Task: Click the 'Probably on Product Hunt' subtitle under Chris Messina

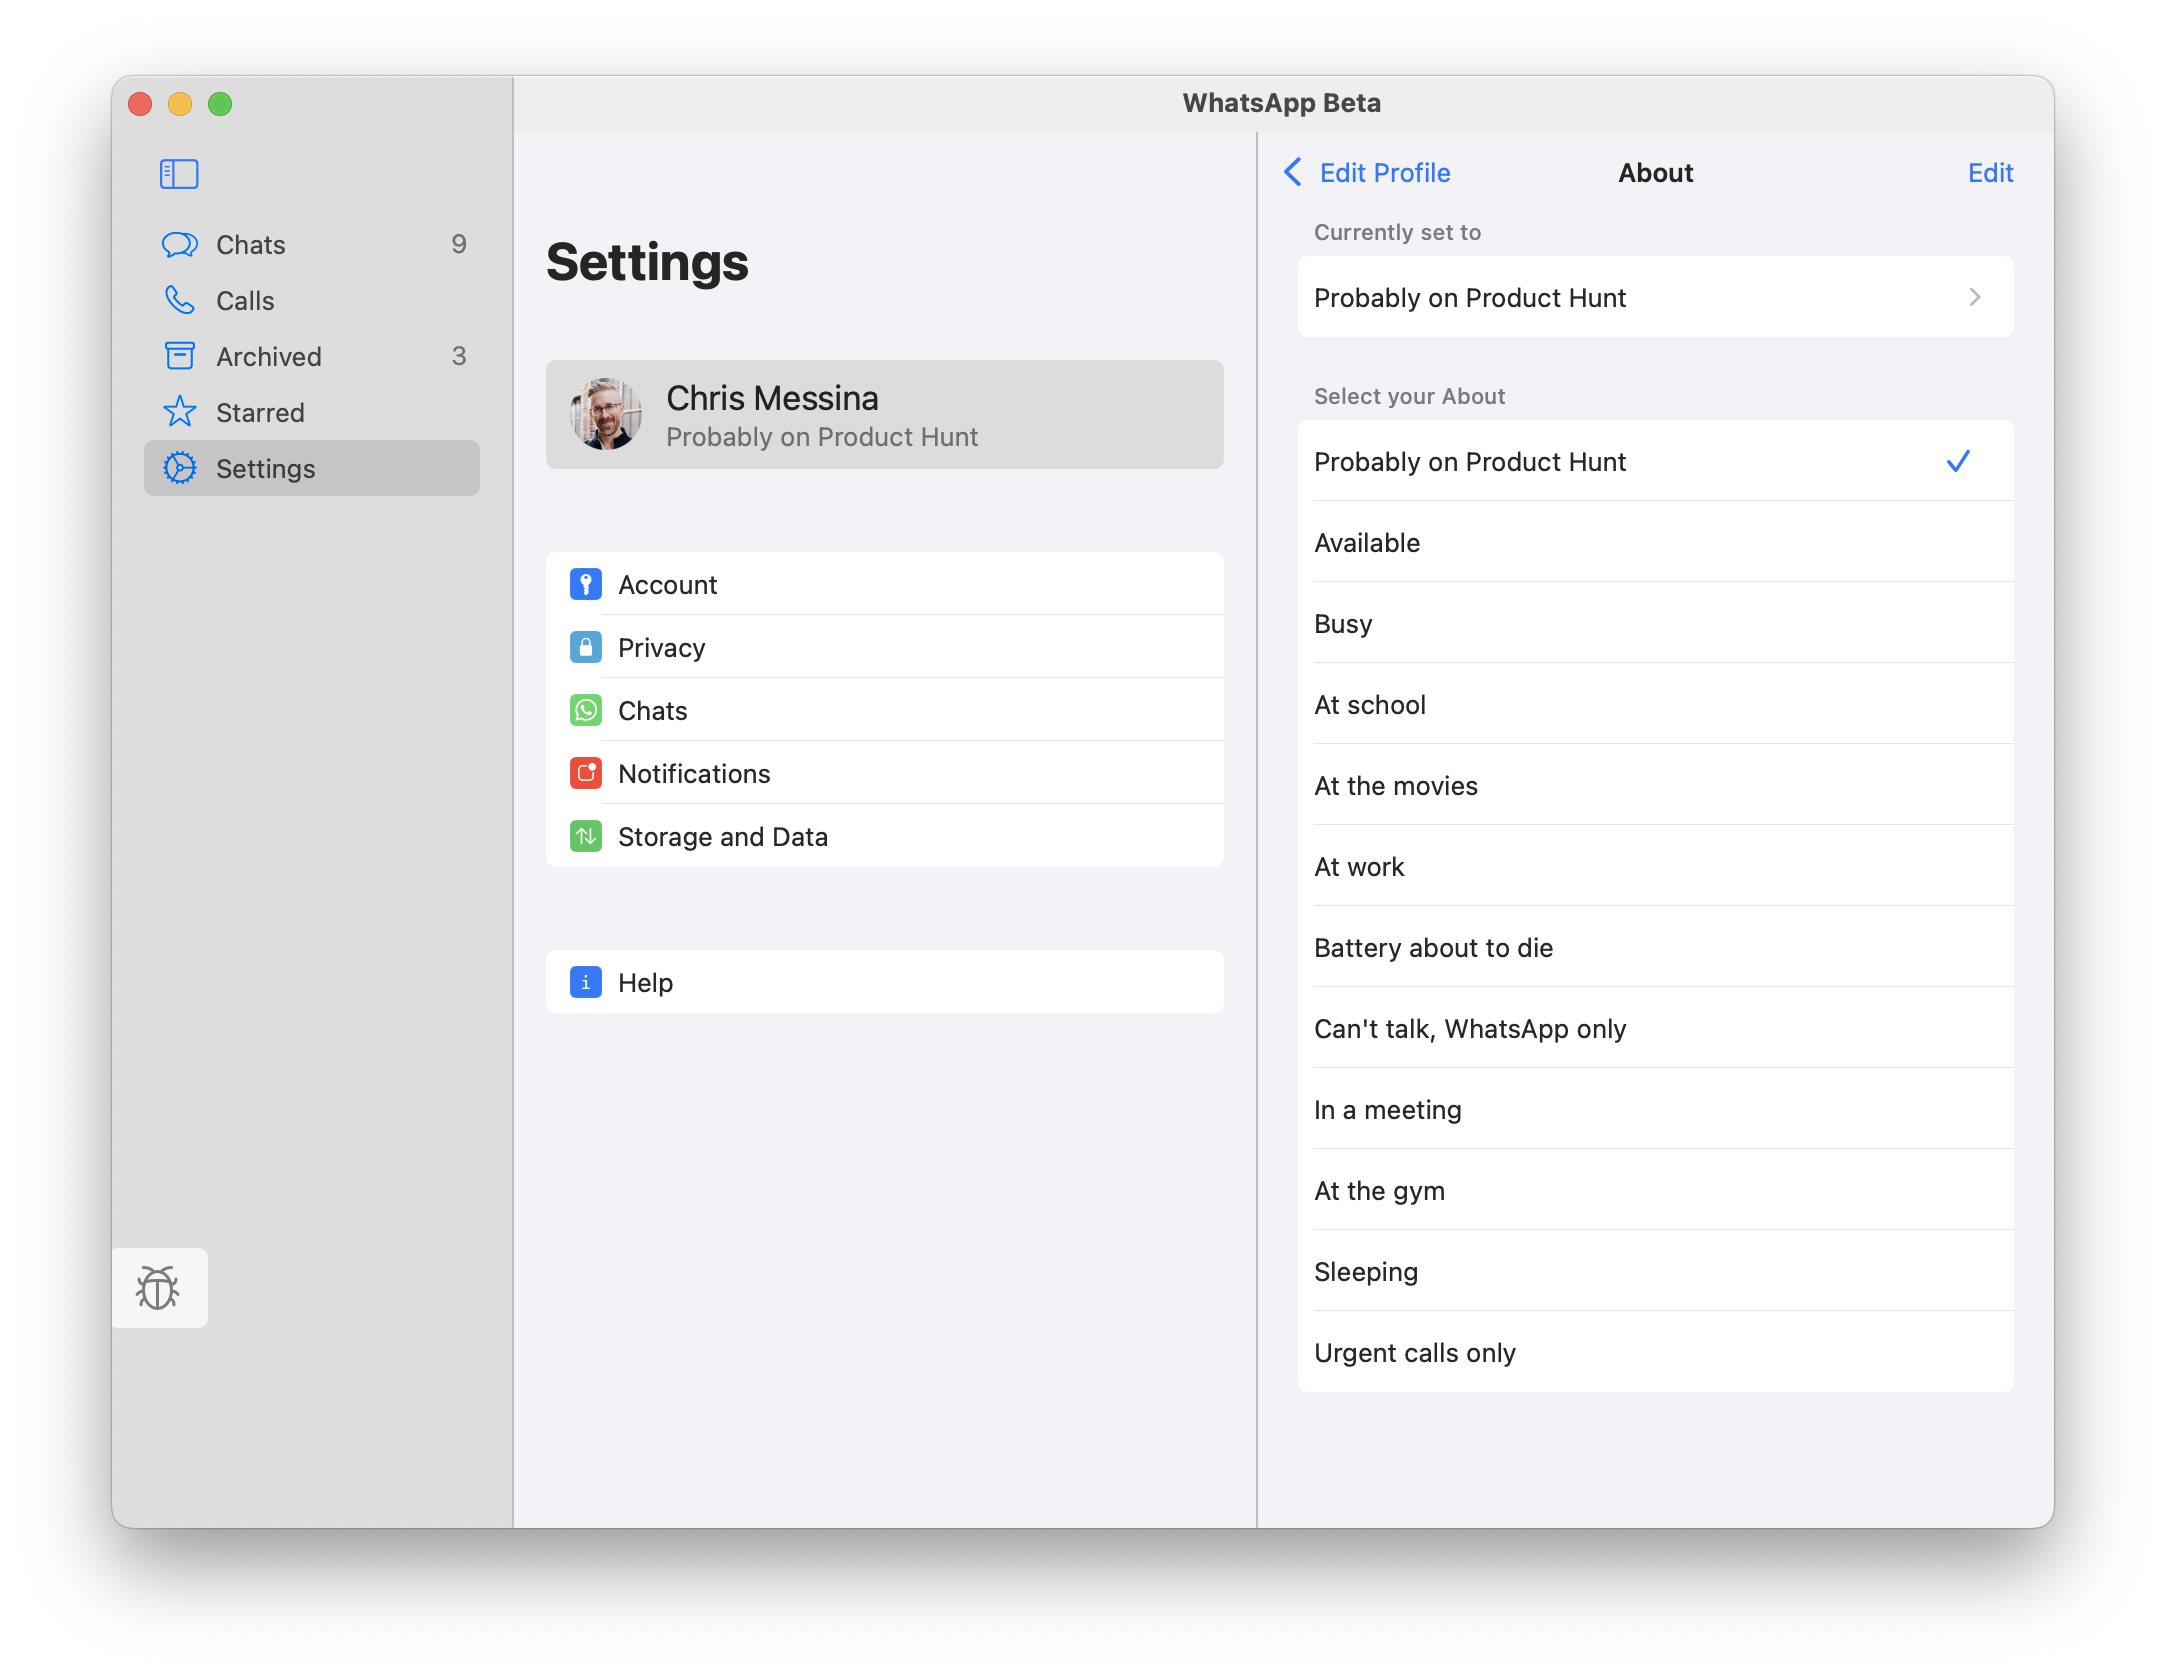Action: (x=822, y=437)
